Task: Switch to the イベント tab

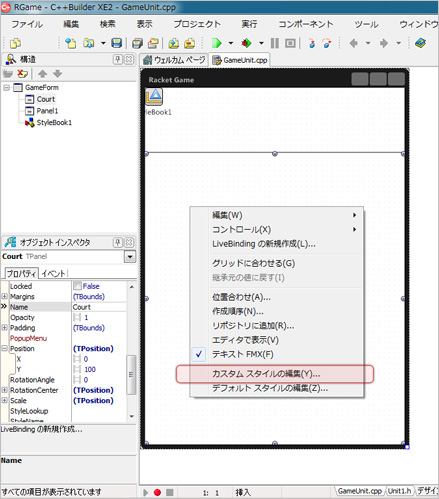Action: click(53, 274)
